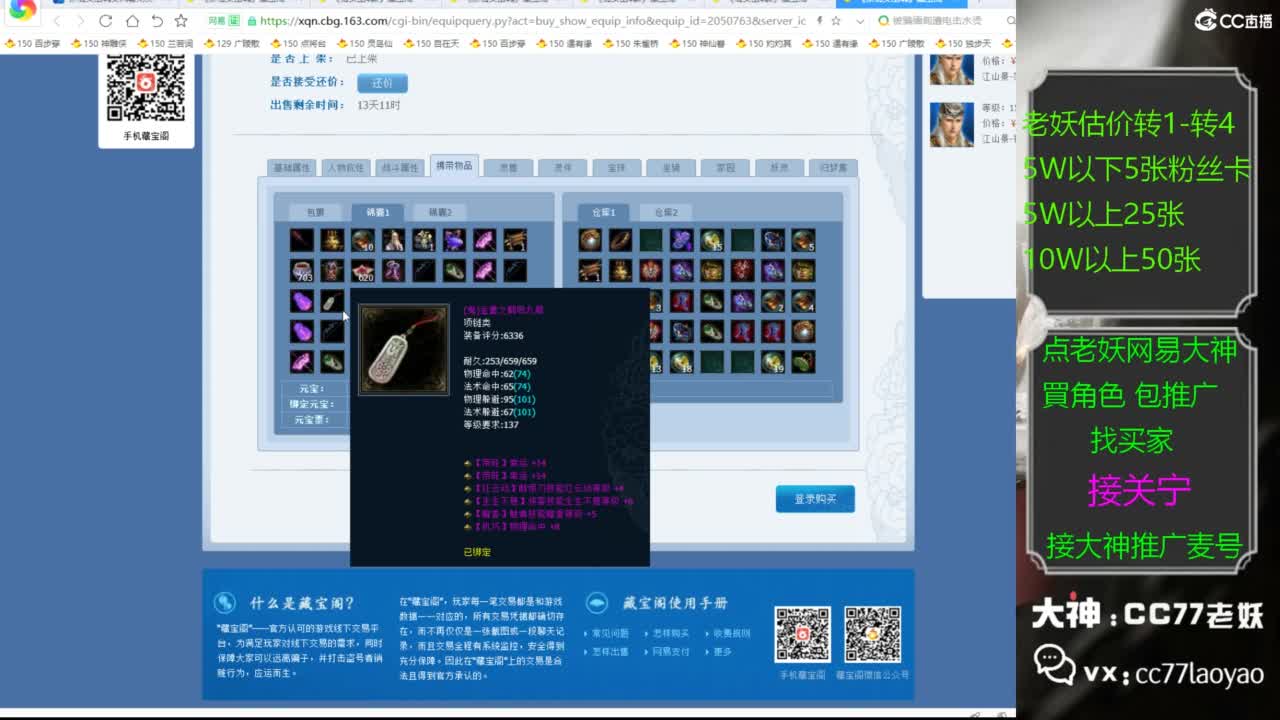This screenshot has width=1280, height=720.
Task: Click the favorites star left of the address bar
Action: [x=181, y=21]
